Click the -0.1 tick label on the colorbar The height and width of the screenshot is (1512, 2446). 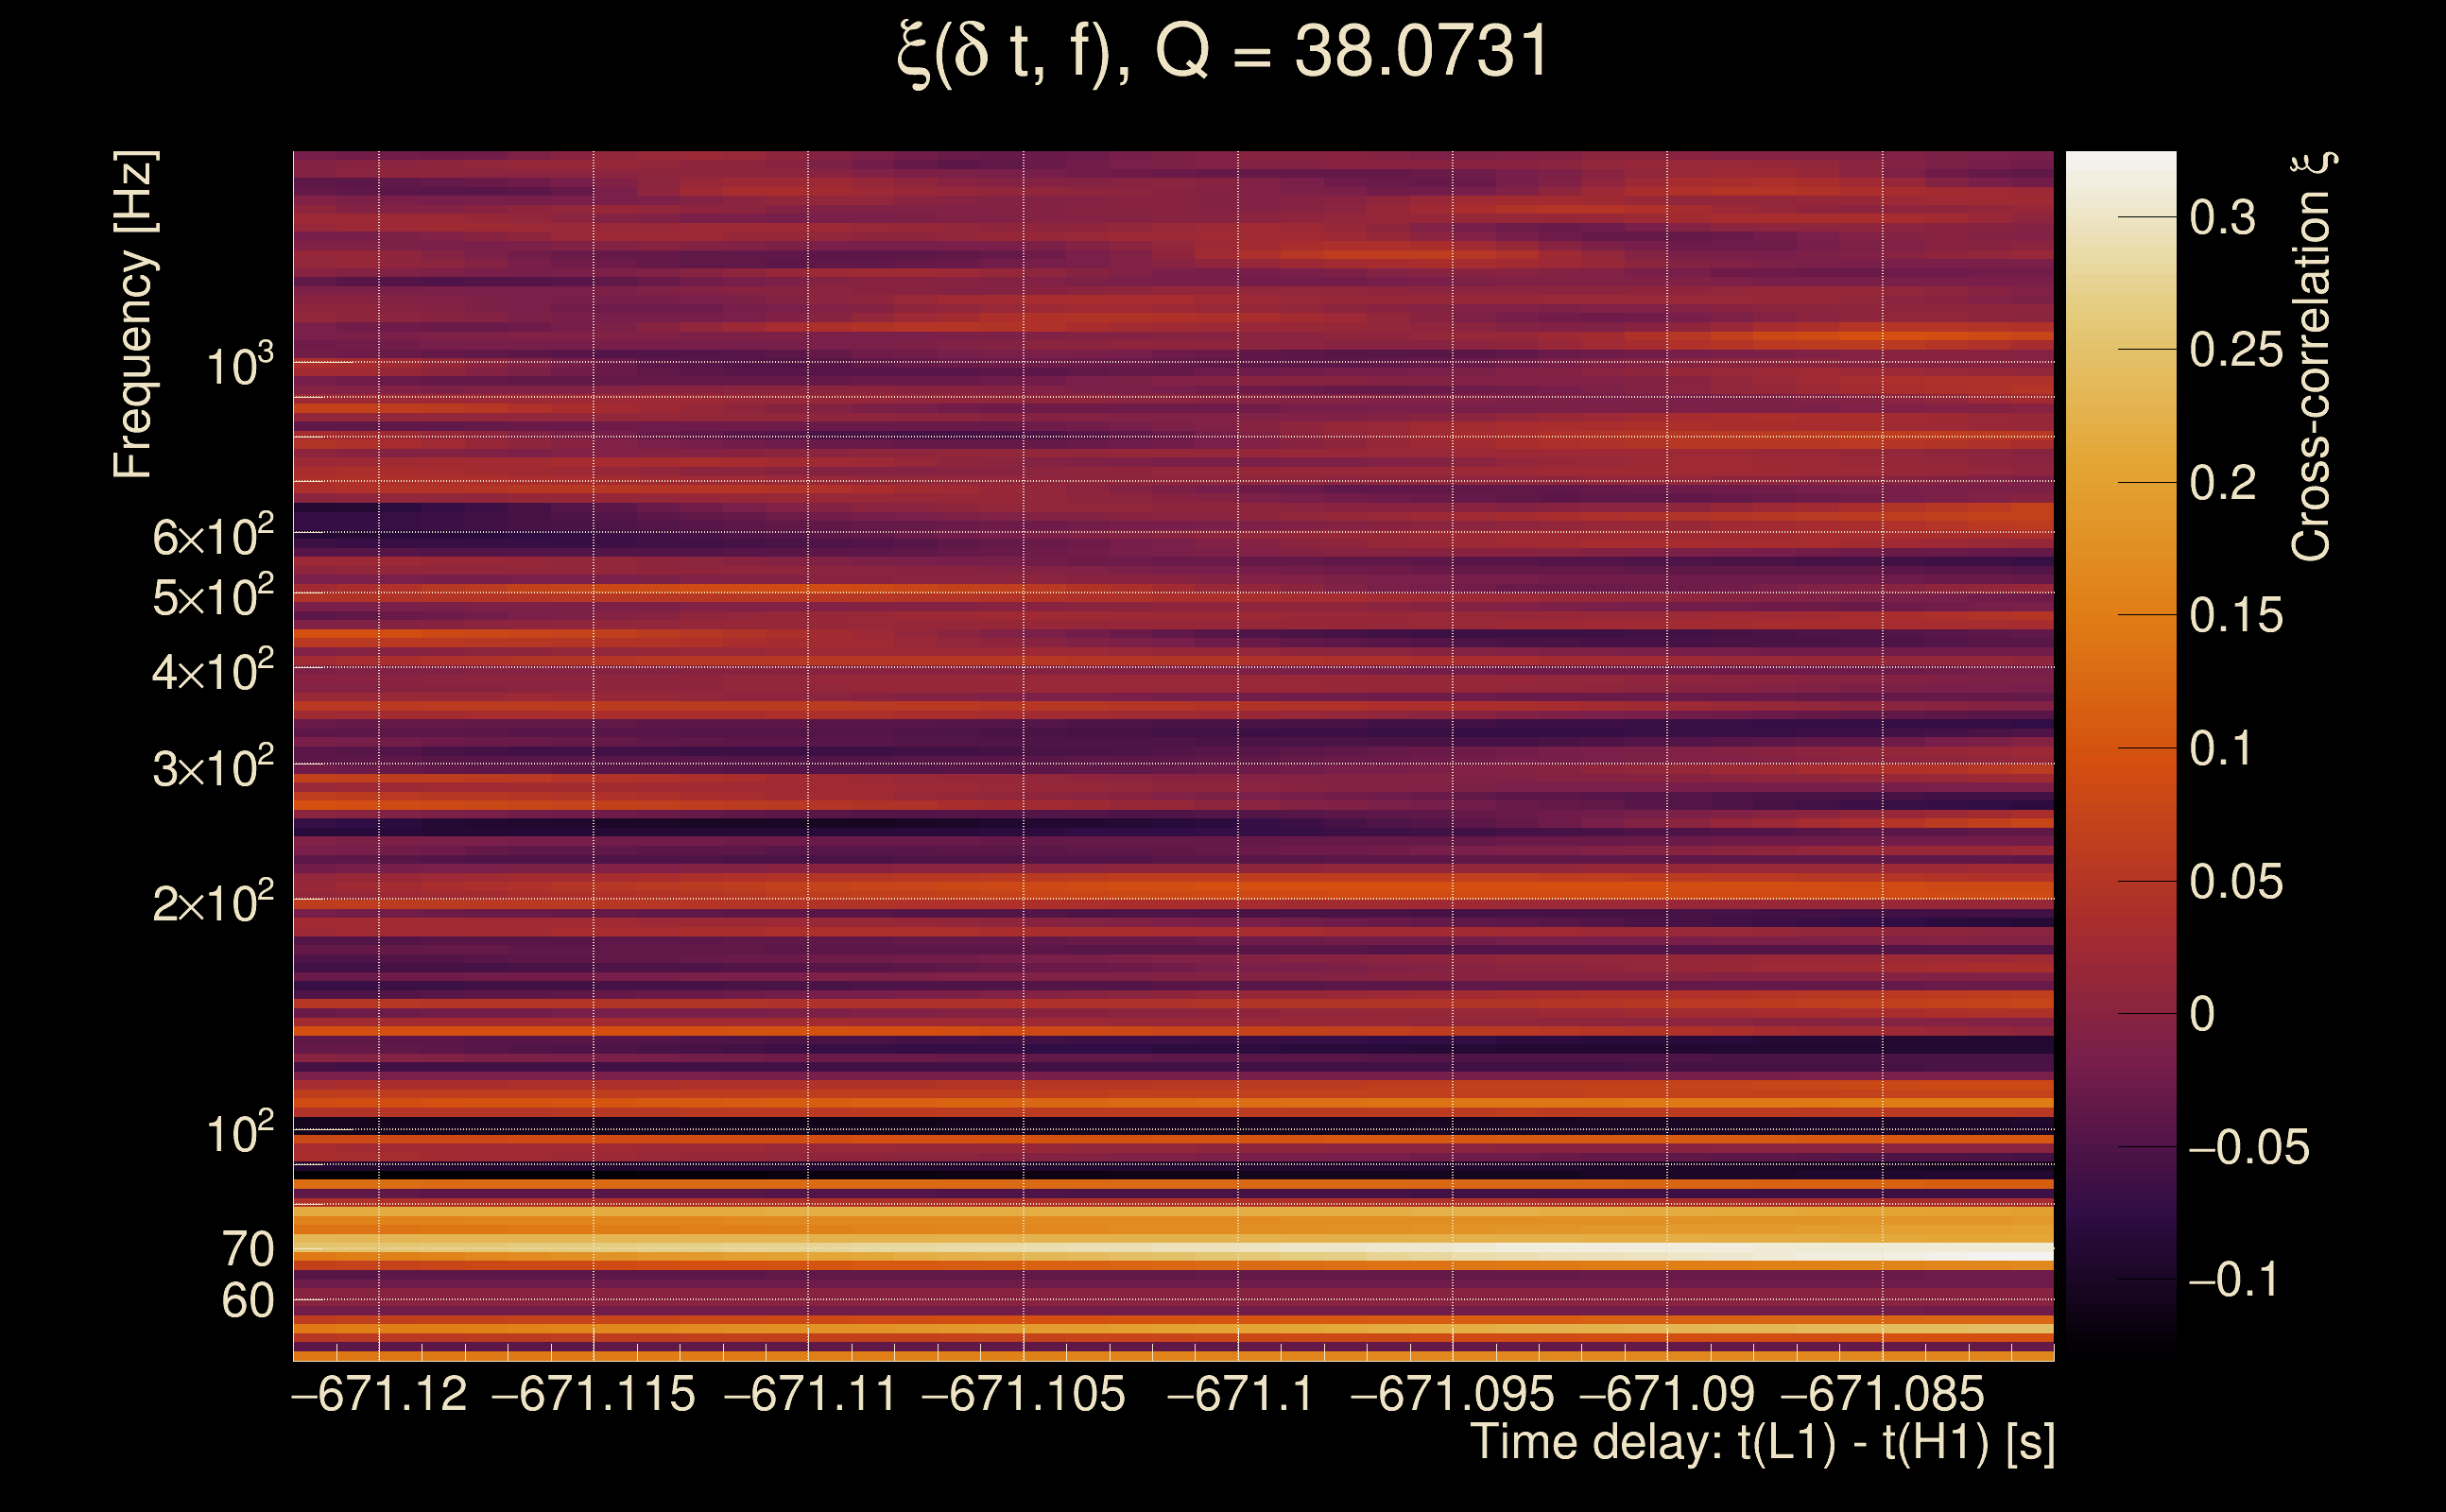[x=2233, y=1280]
